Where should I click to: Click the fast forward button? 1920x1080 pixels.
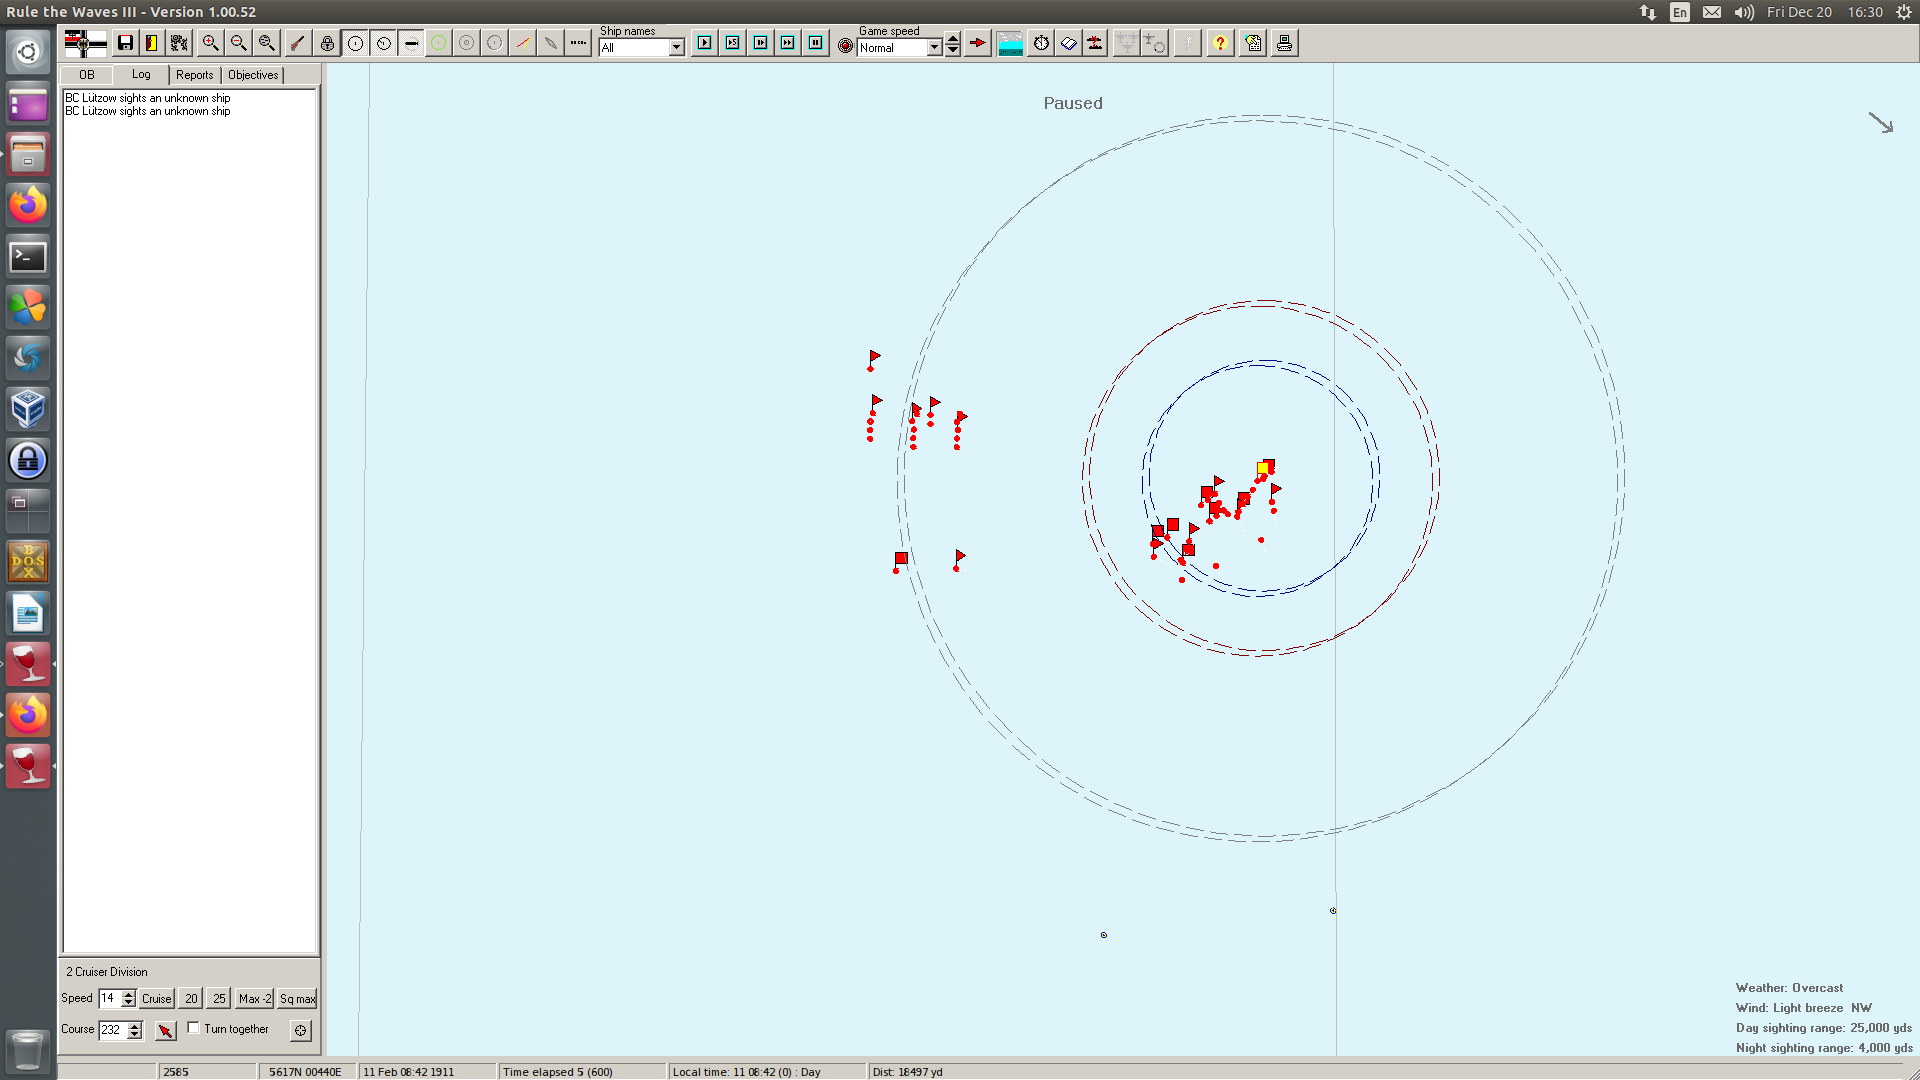coord(788,43)
